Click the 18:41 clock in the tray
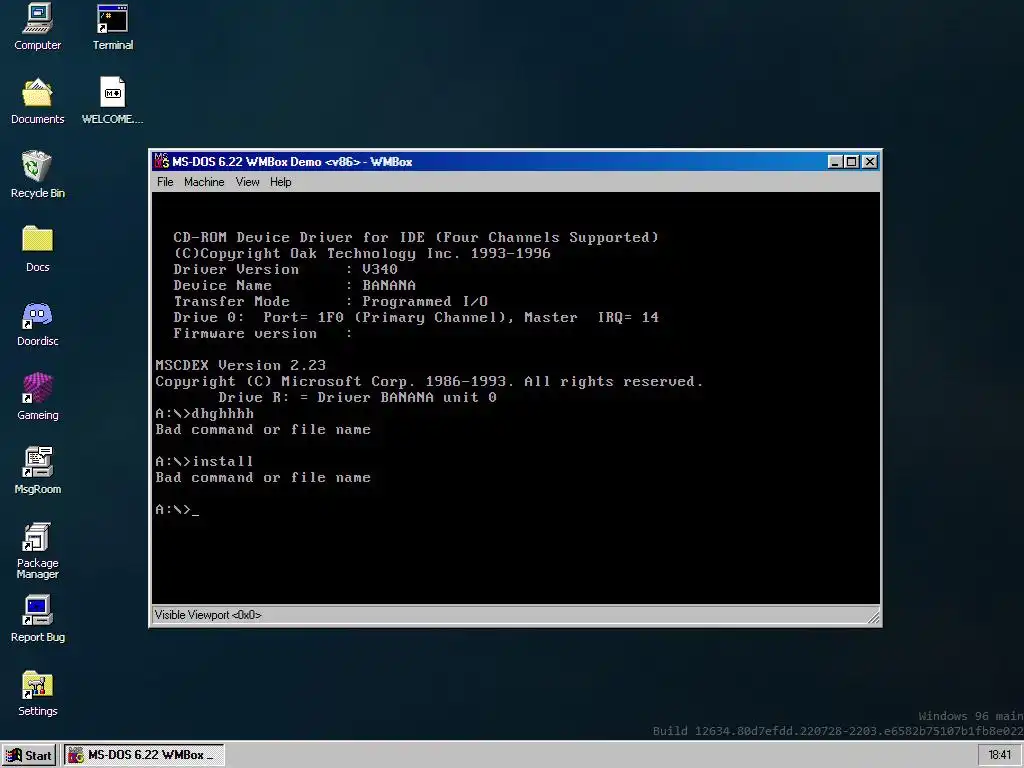 [999, 755]
